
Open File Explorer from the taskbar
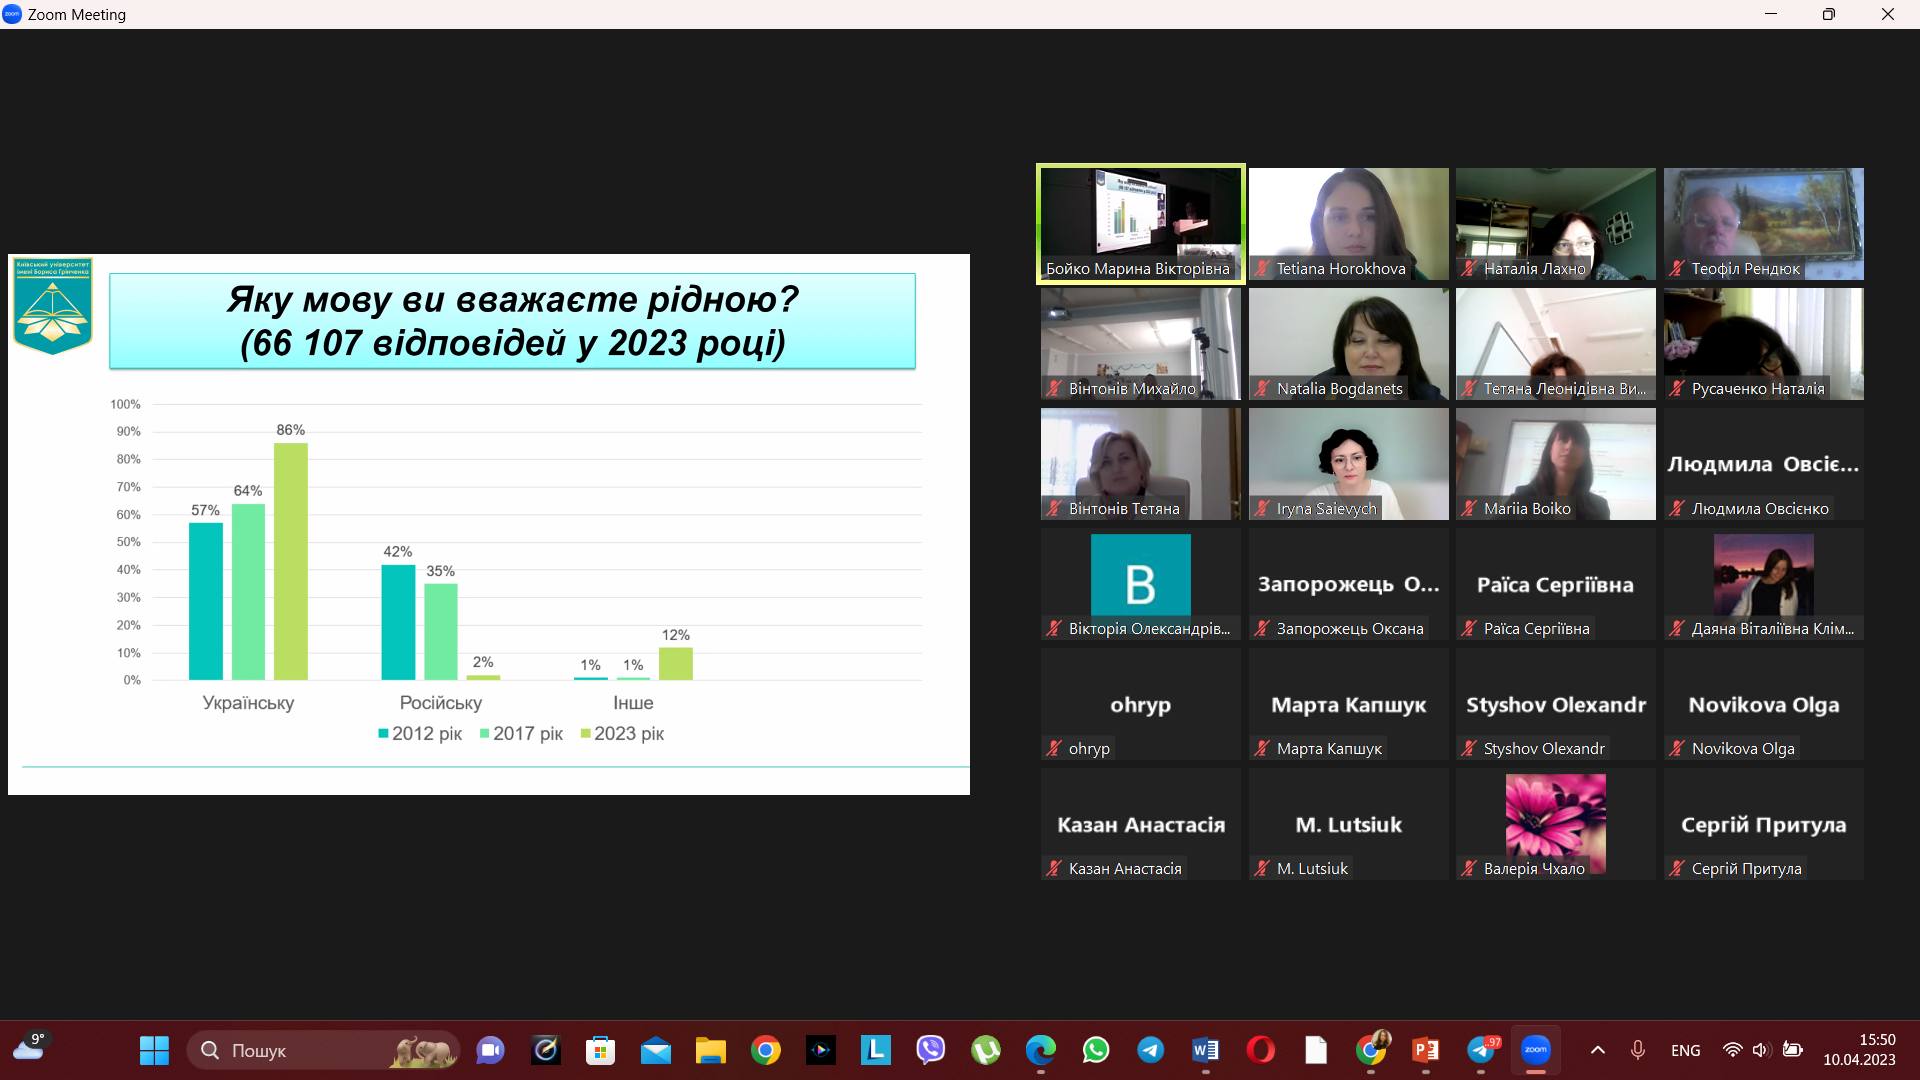tap(710, 1050)
